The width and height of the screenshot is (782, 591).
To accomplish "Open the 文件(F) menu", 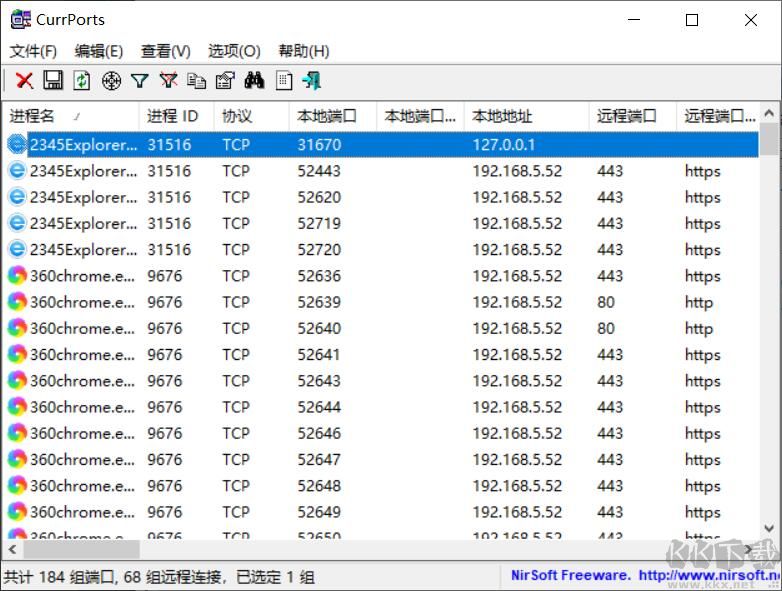I will [33, 51].
